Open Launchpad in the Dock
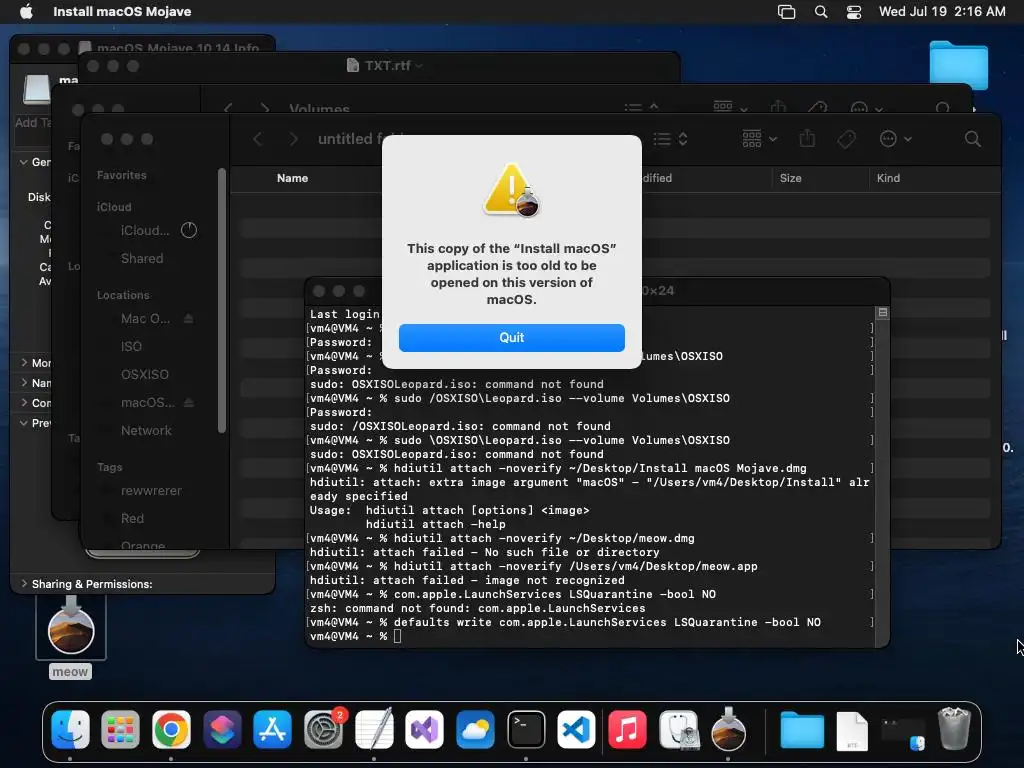1024x768 pixels. pos(120,729)
